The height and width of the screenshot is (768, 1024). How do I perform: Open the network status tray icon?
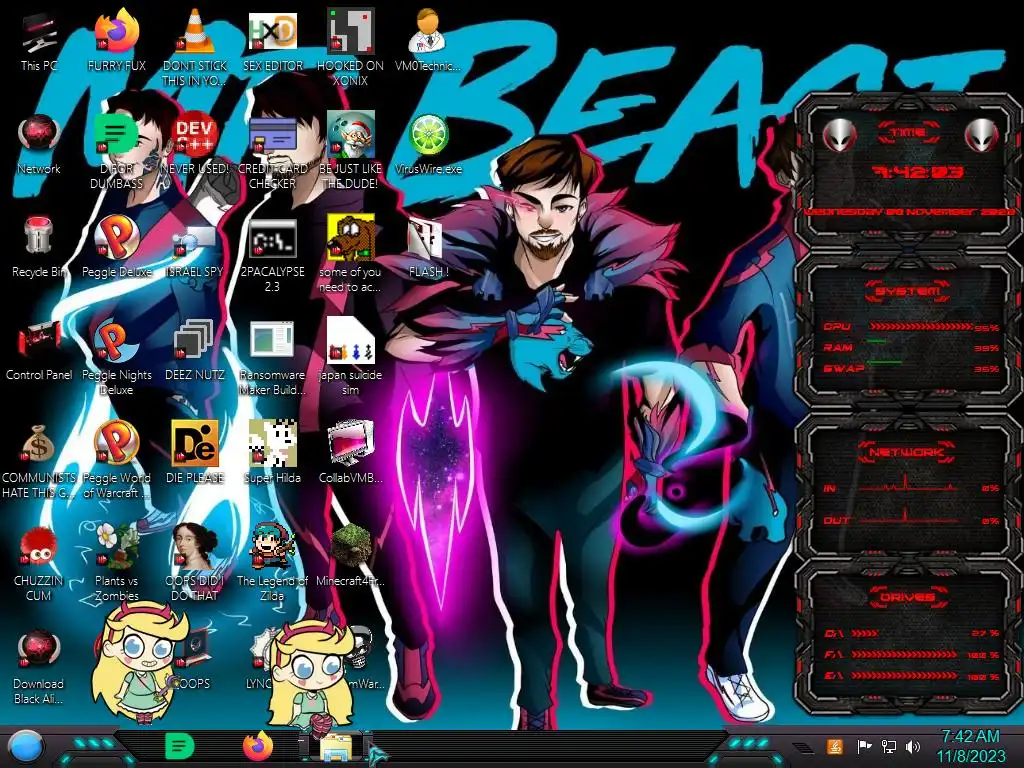889,746
